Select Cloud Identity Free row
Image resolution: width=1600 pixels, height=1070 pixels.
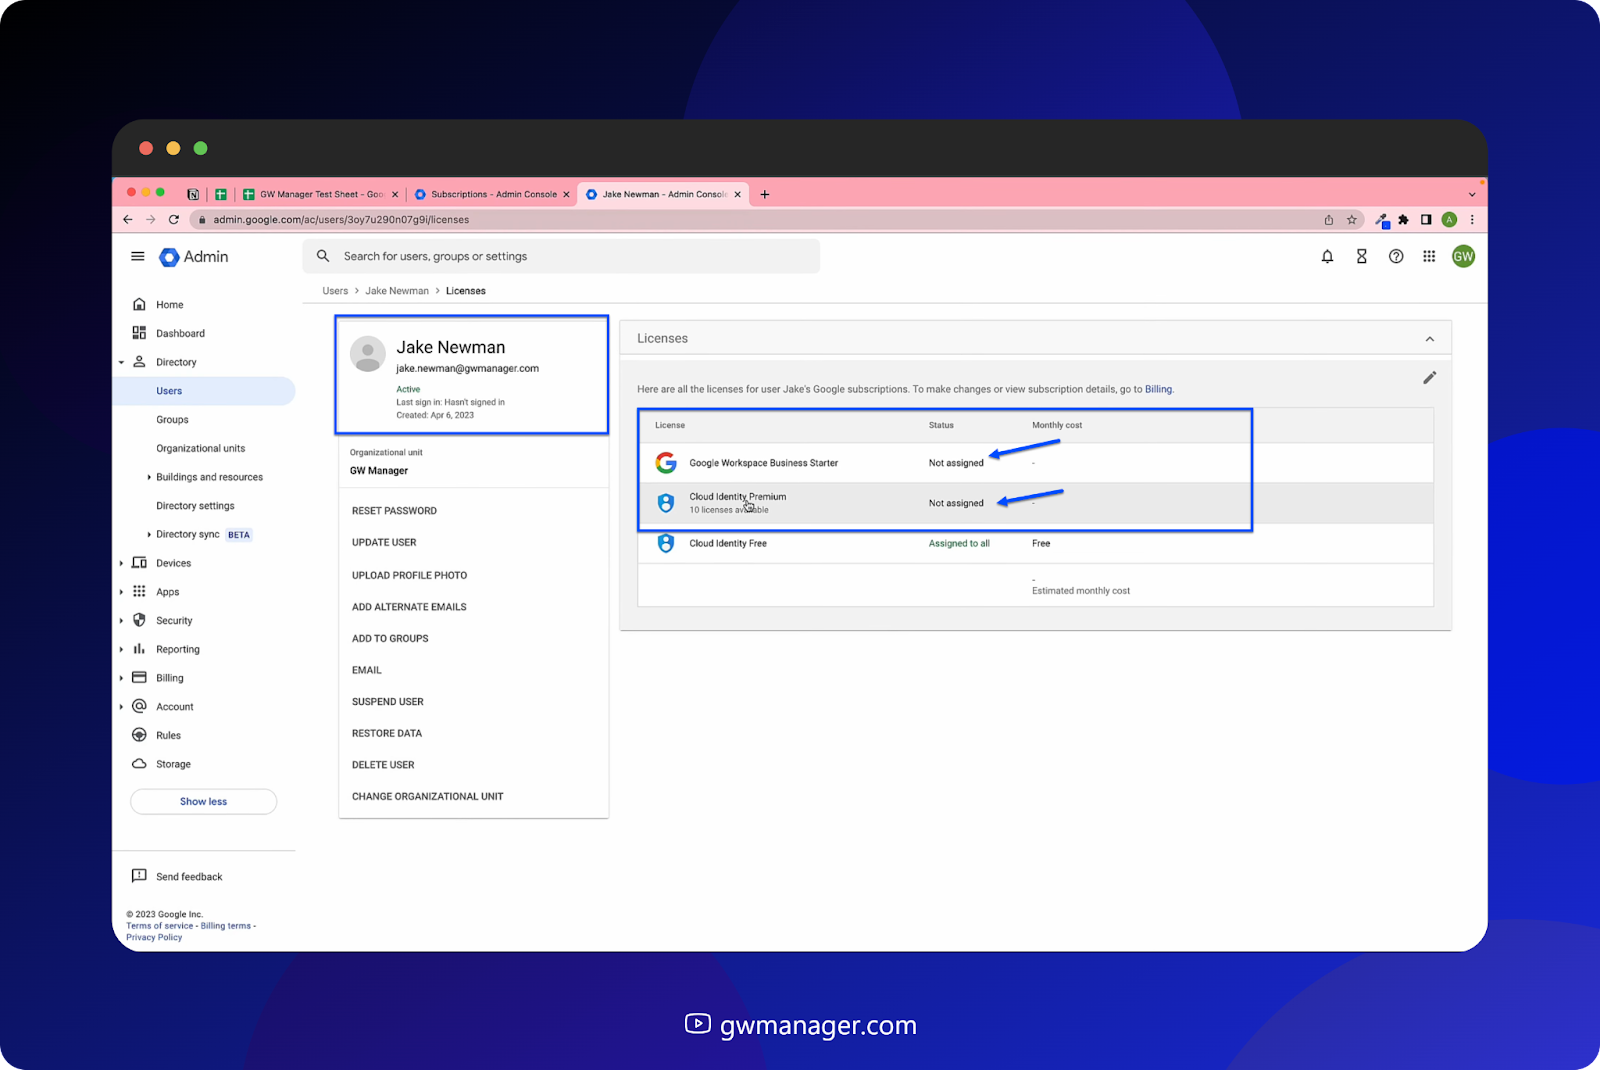point(1035,544)
